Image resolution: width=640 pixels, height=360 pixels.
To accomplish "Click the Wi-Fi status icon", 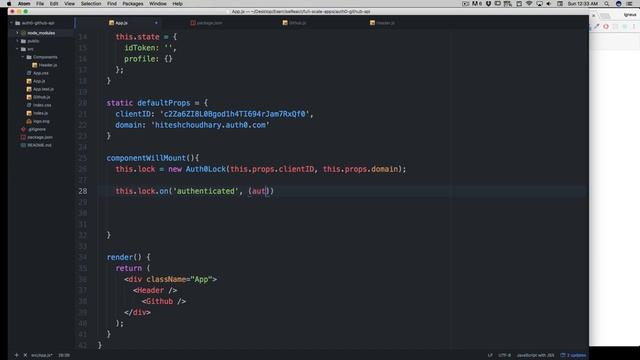I will [x=529, y=4].
